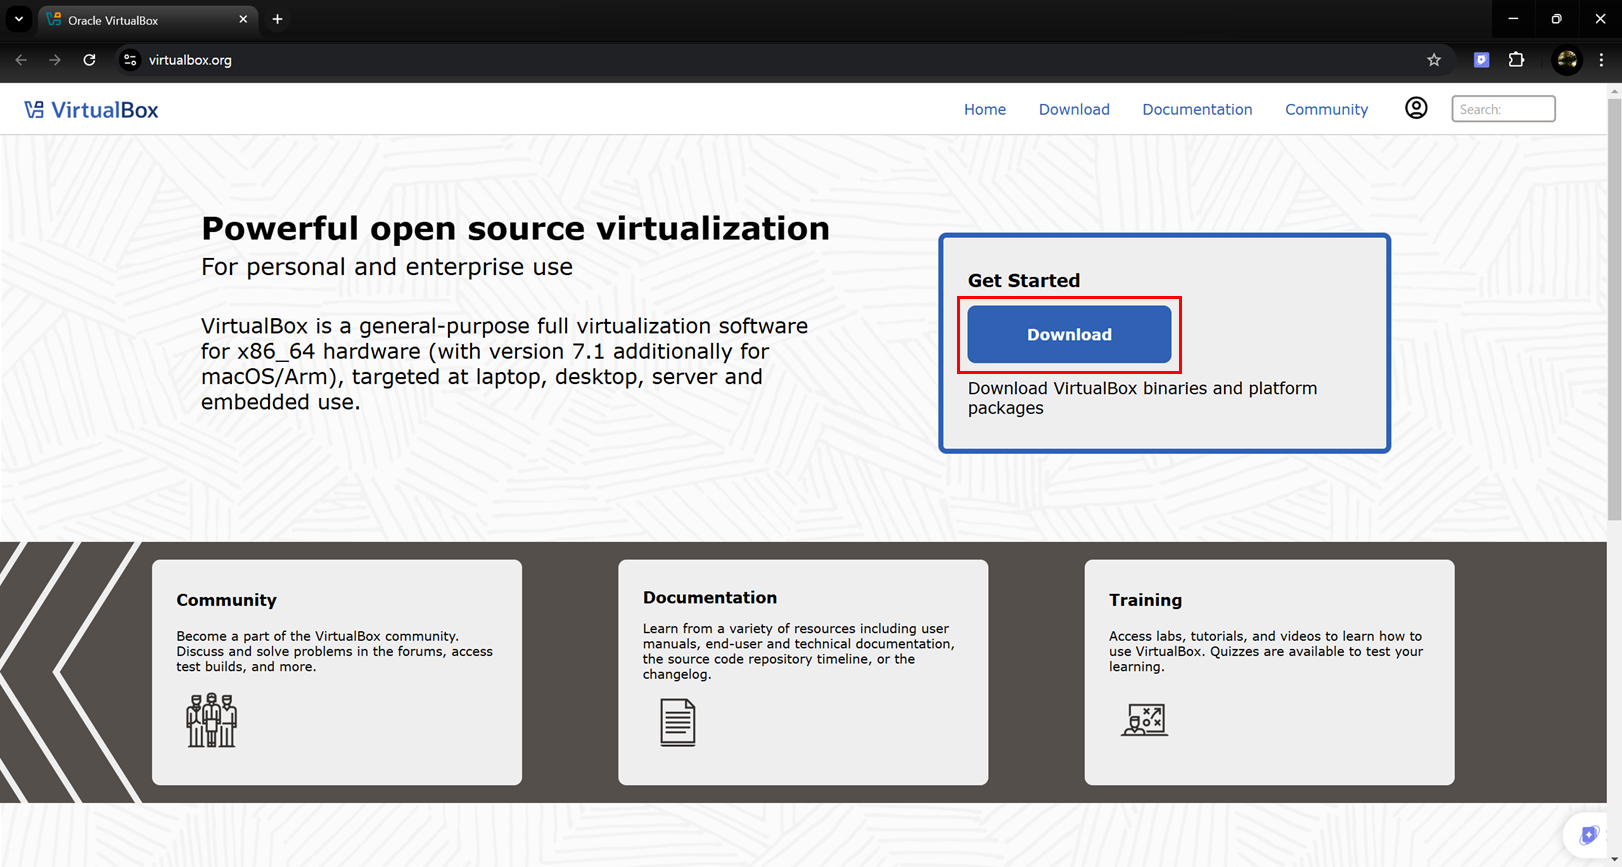1622x867 pixels.
Task: Open the Chrome profile avatar
Action: (x=1567, y=60)
